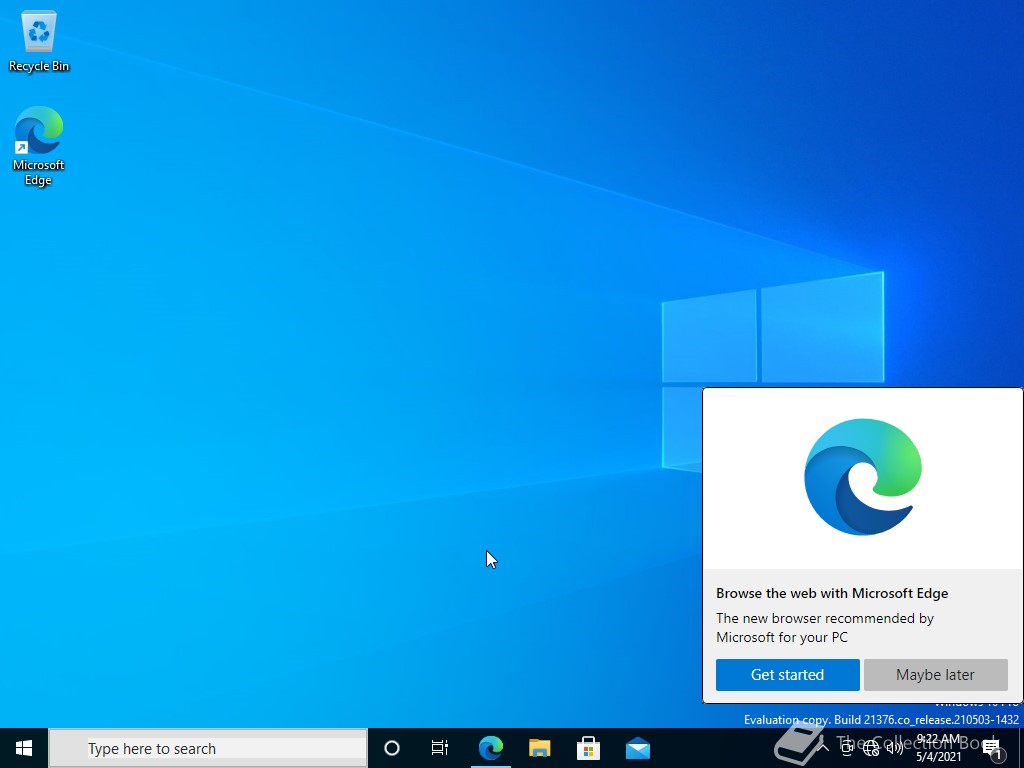Click the large Edge logo in the popup
This screenshot has height=768, width=1024.
coord(863,477)
